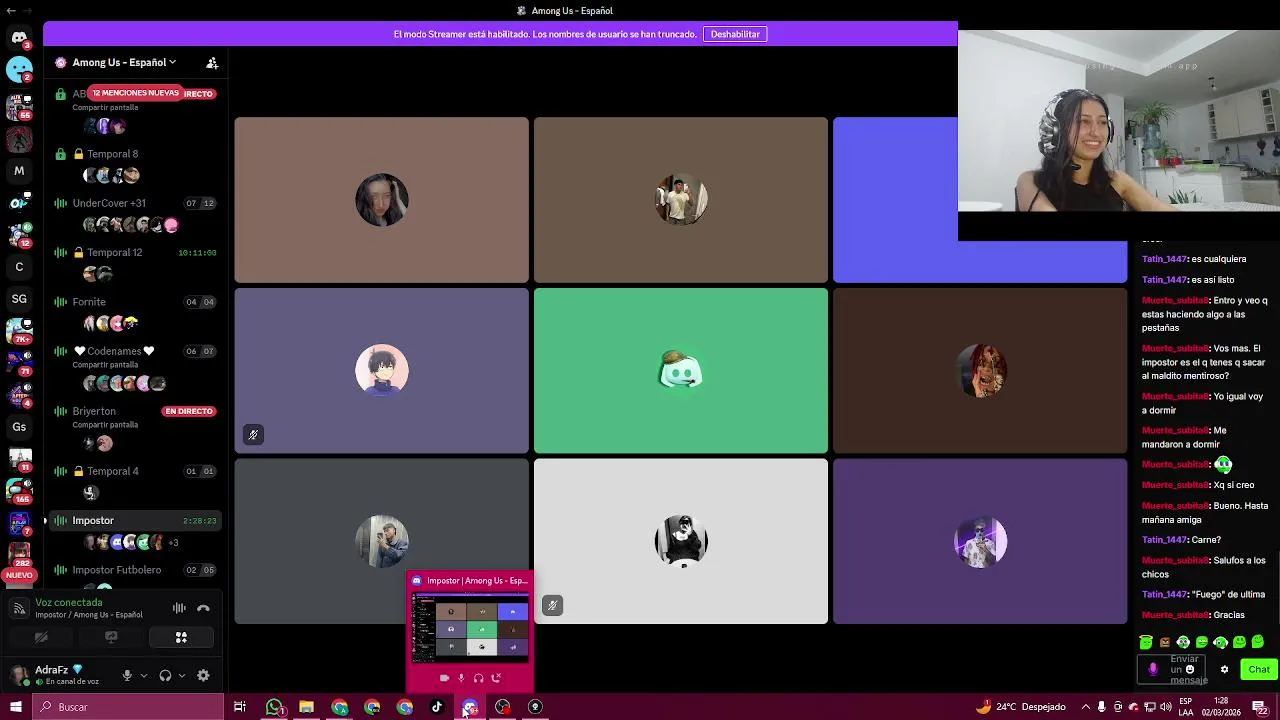
Task: Join the Fornite voice channel
Action: [135, 302]
